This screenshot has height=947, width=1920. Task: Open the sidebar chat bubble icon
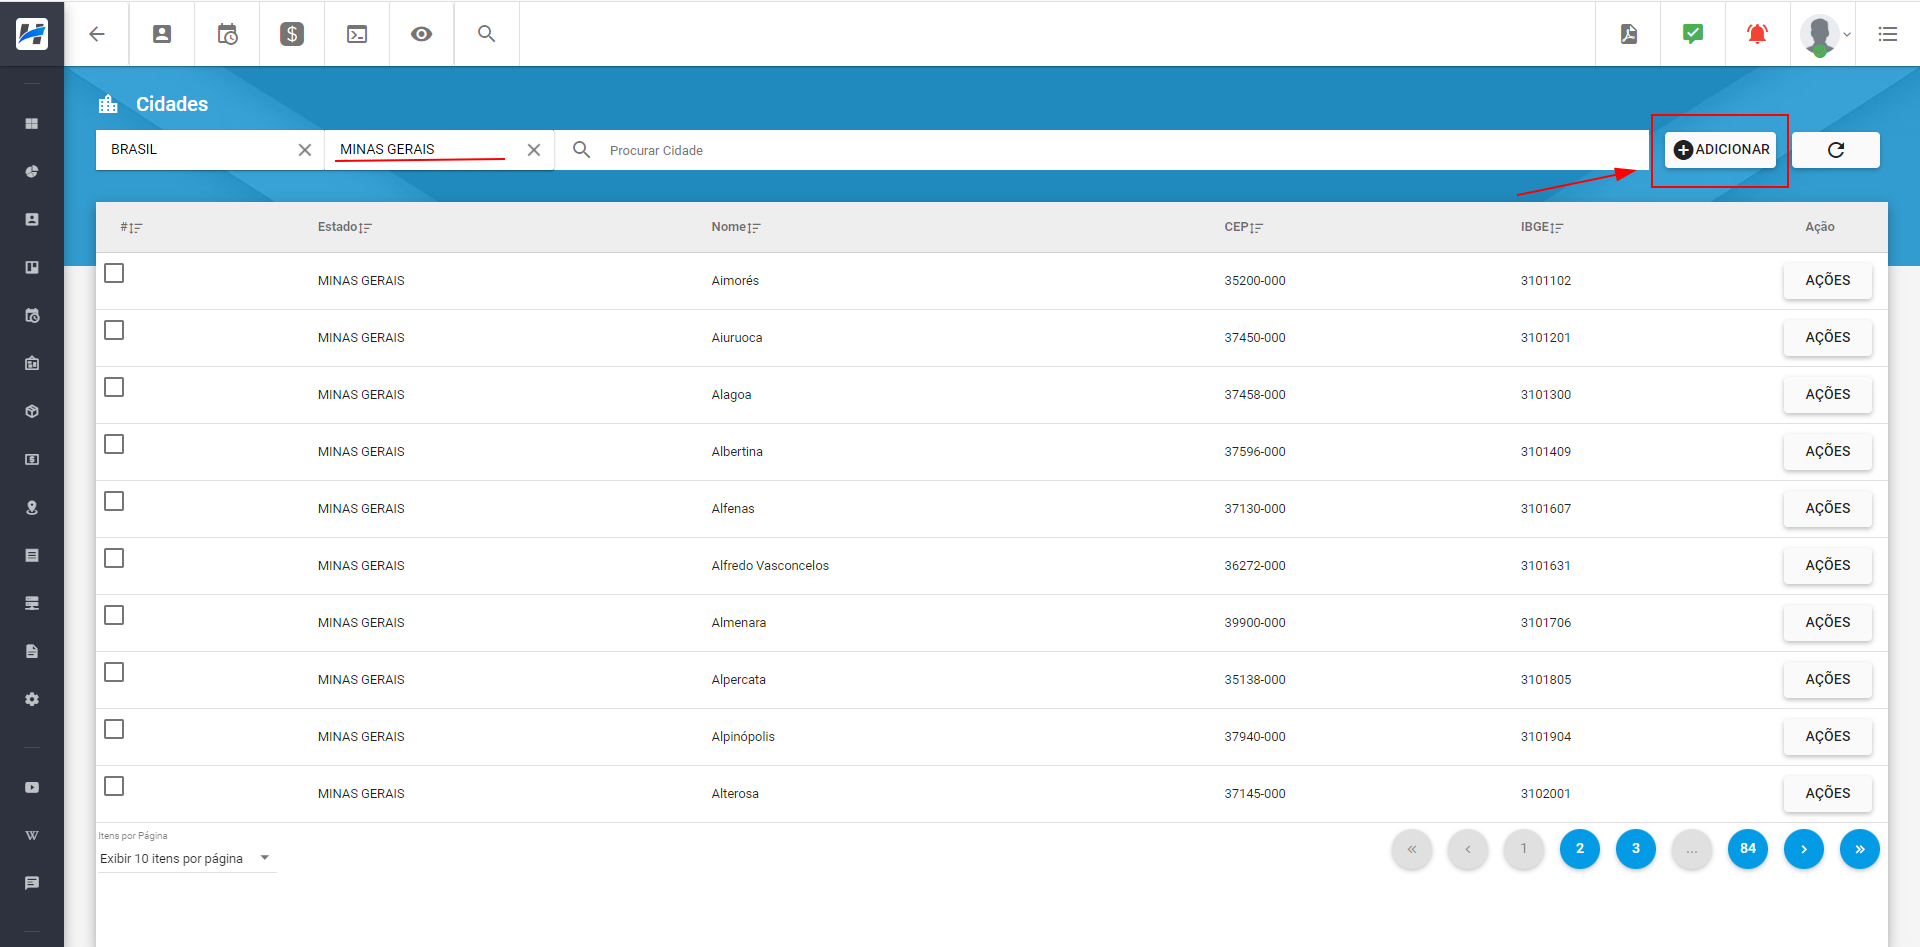pos(32,883)
